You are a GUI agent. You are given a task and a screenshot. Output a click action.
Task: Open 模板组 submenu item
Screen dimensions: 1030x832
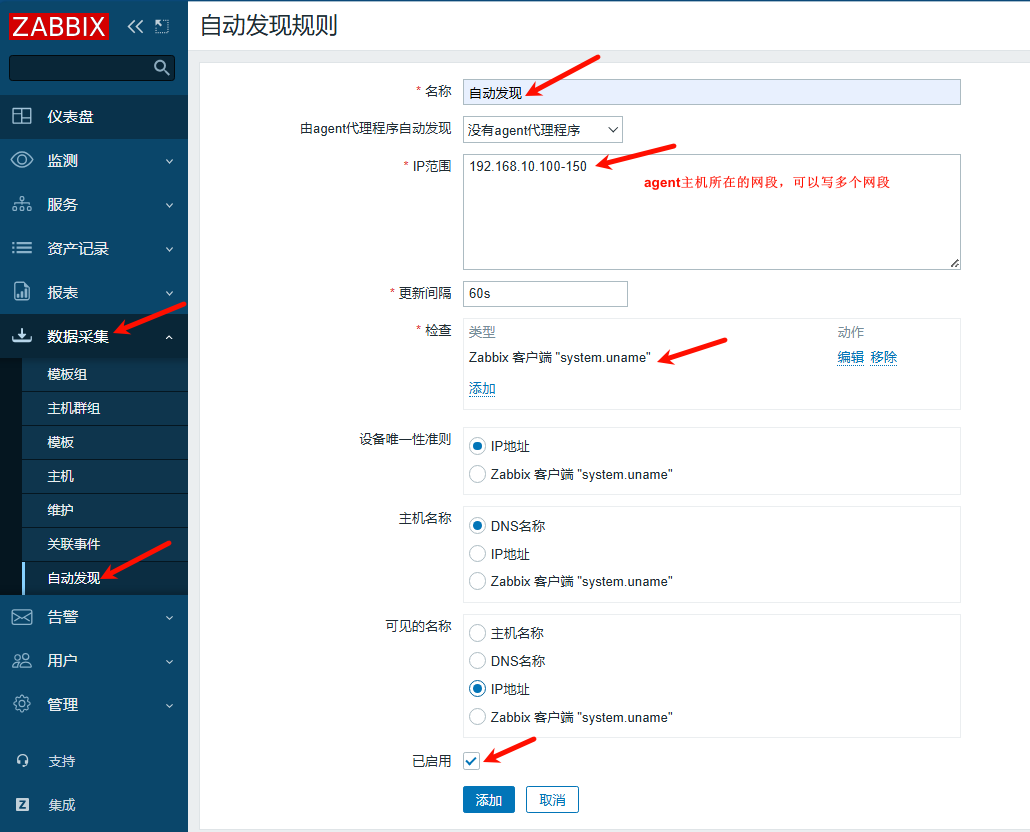point(105,374)
